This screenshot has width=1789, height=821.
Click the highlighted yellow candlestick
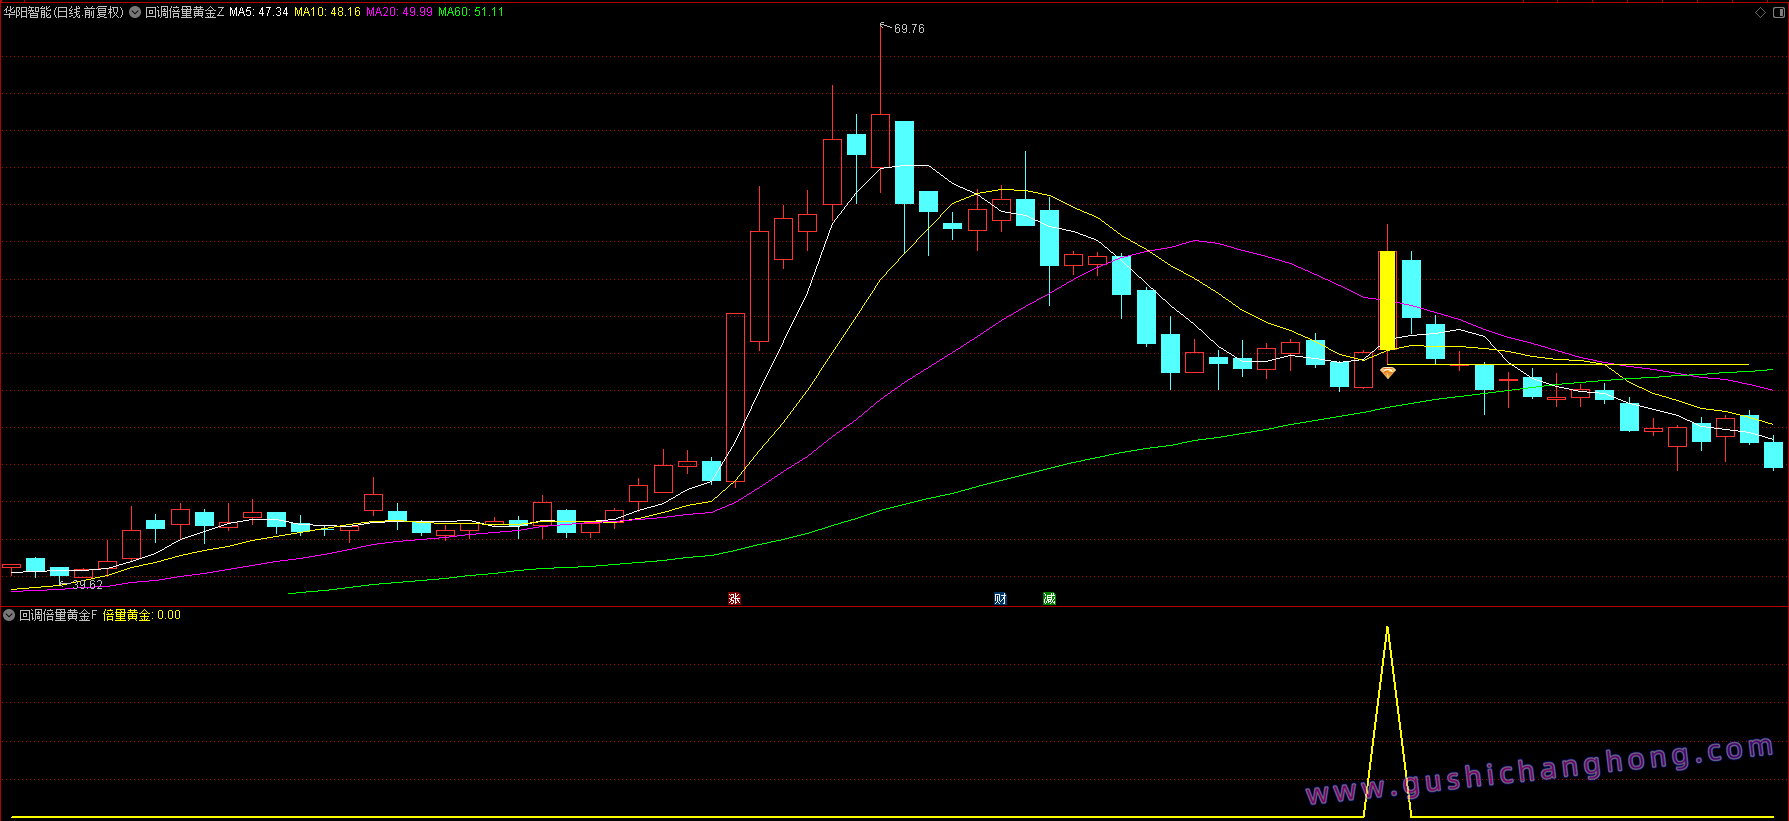[1387, 300]
